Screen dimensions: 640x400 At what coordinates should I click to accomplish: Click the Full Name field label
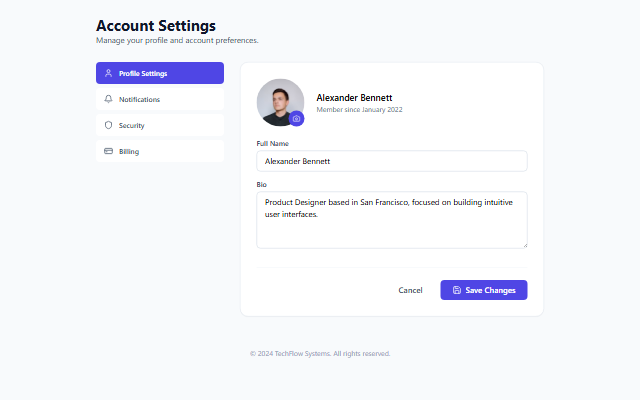click(272, 144)
